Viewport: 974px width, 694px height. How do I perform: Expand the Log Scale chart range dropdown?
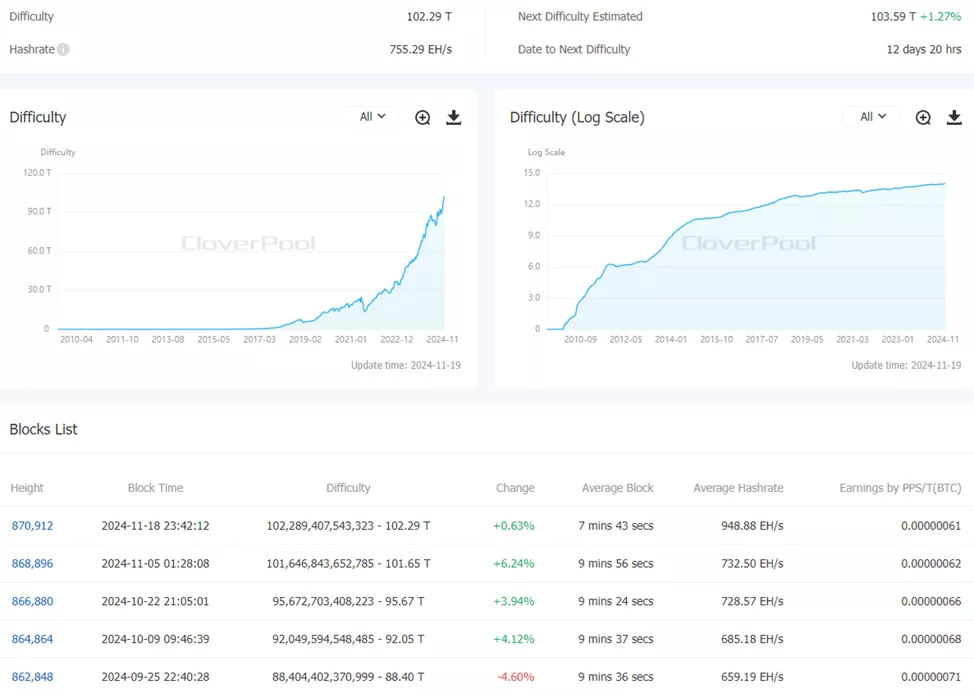coord(871,117)
